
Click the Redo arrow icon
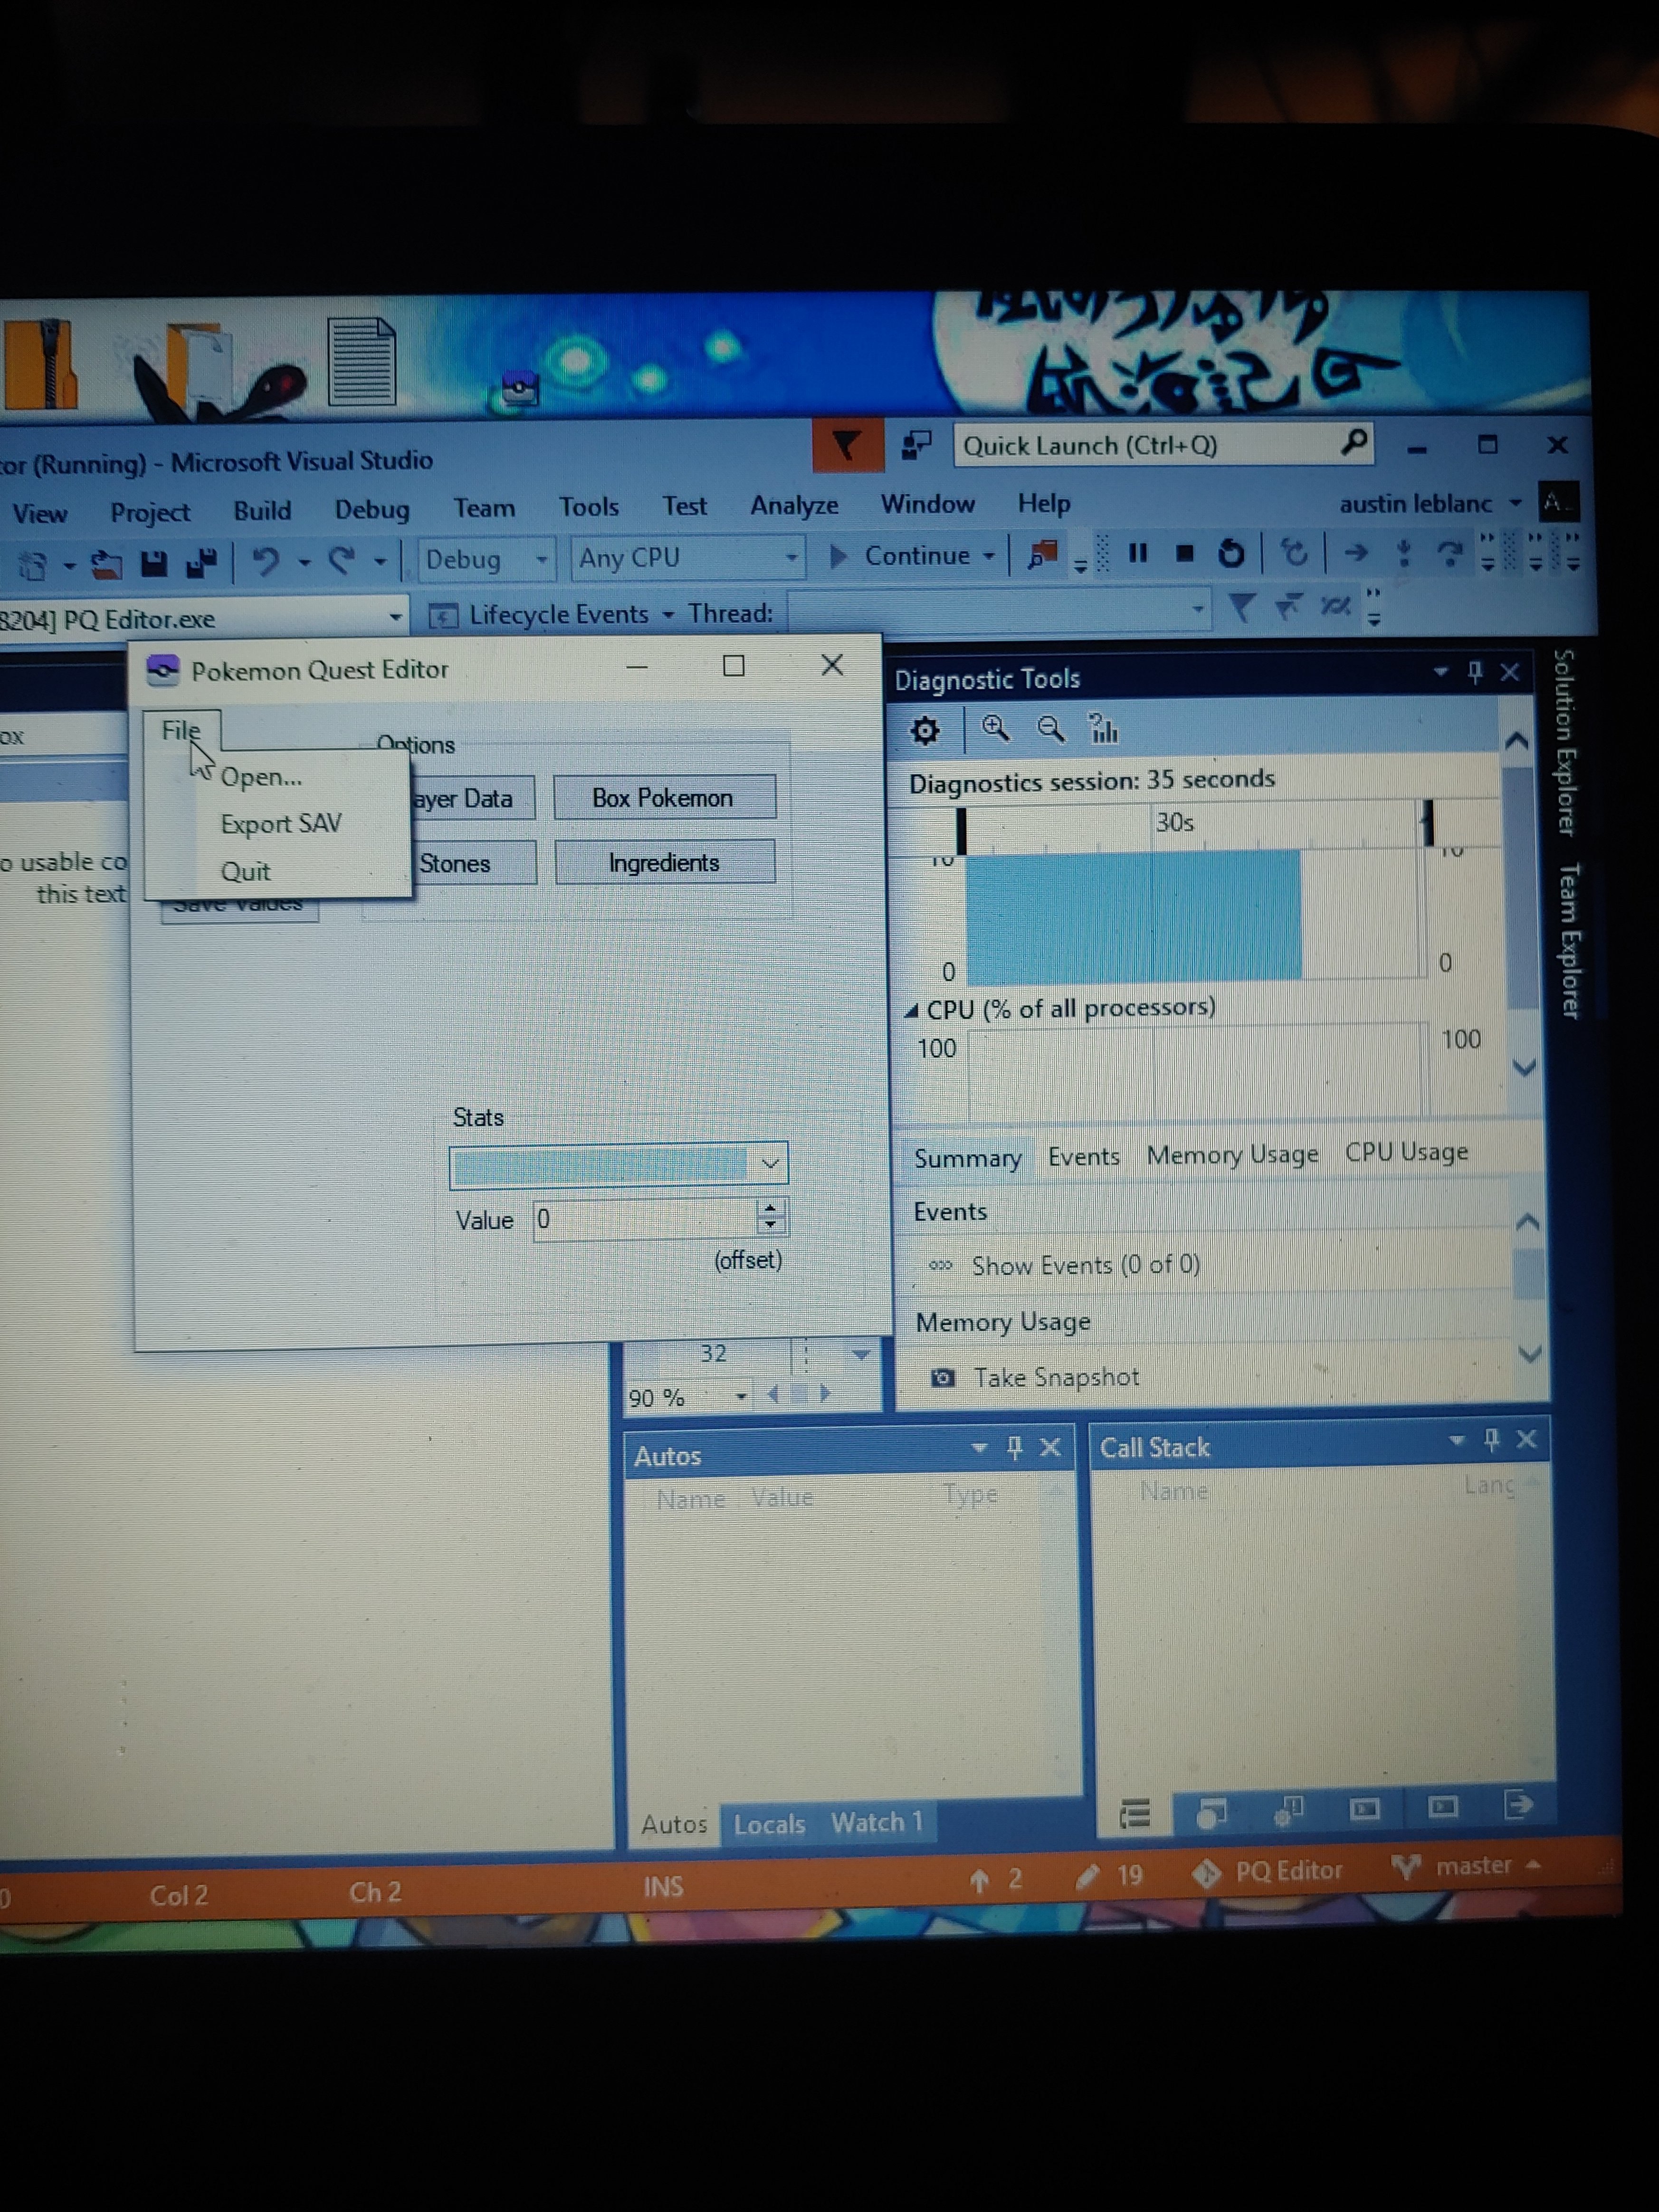[x=342, y=560]
